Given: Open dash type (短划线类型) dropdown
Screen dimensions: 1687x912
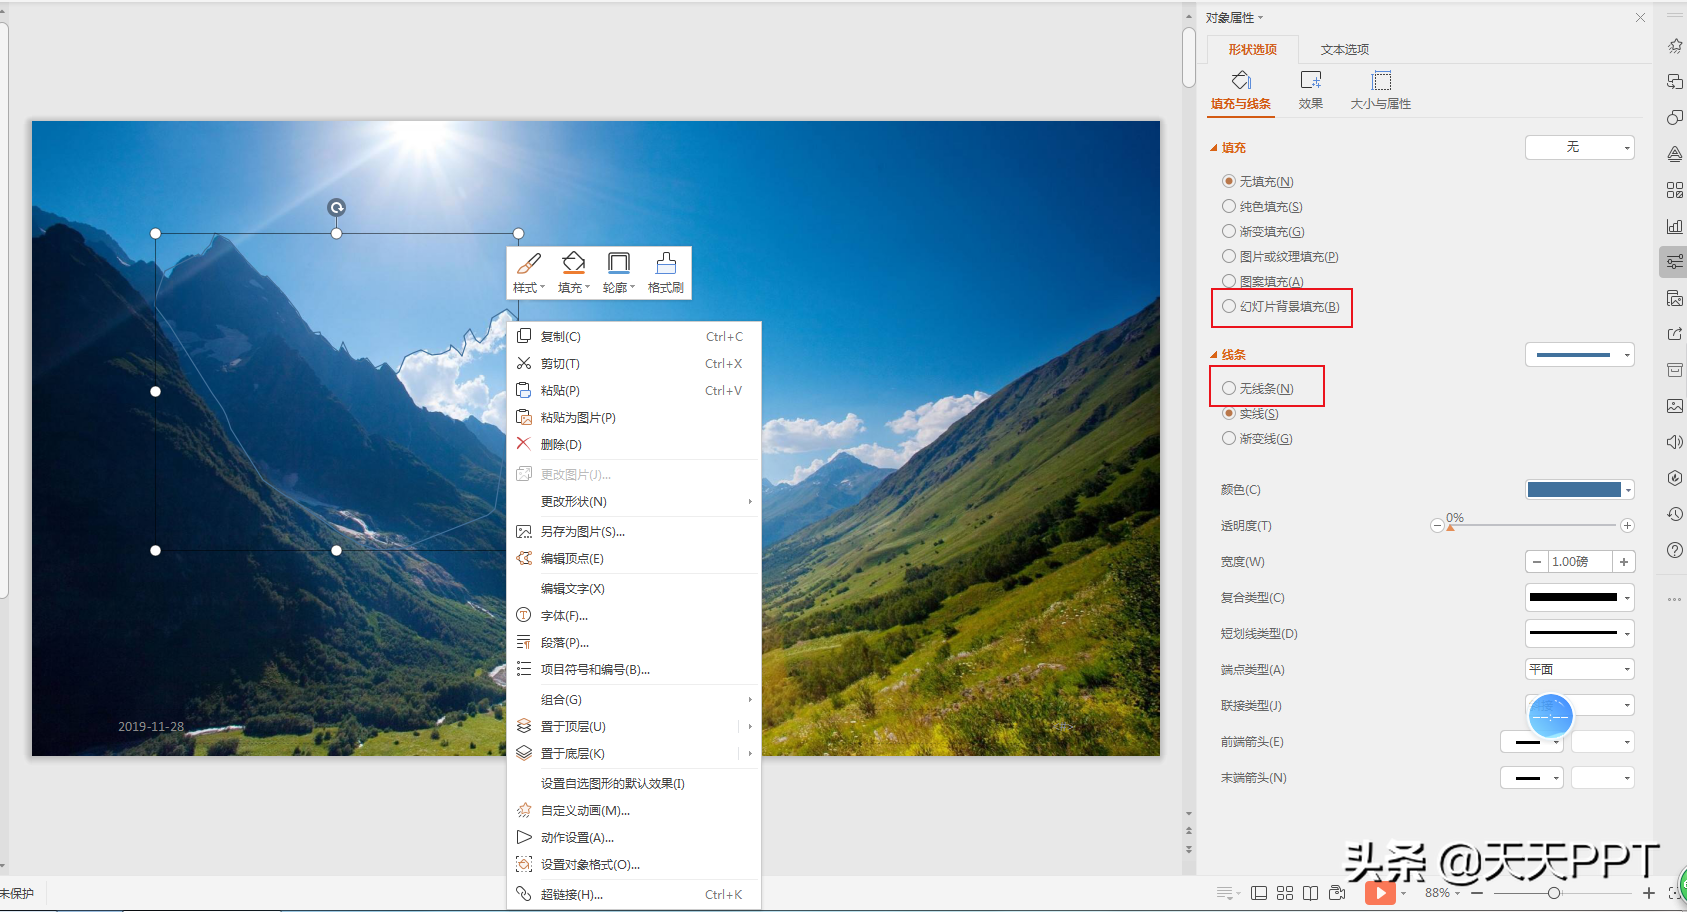Looking at the screenshot, I should click(1580, 633).
